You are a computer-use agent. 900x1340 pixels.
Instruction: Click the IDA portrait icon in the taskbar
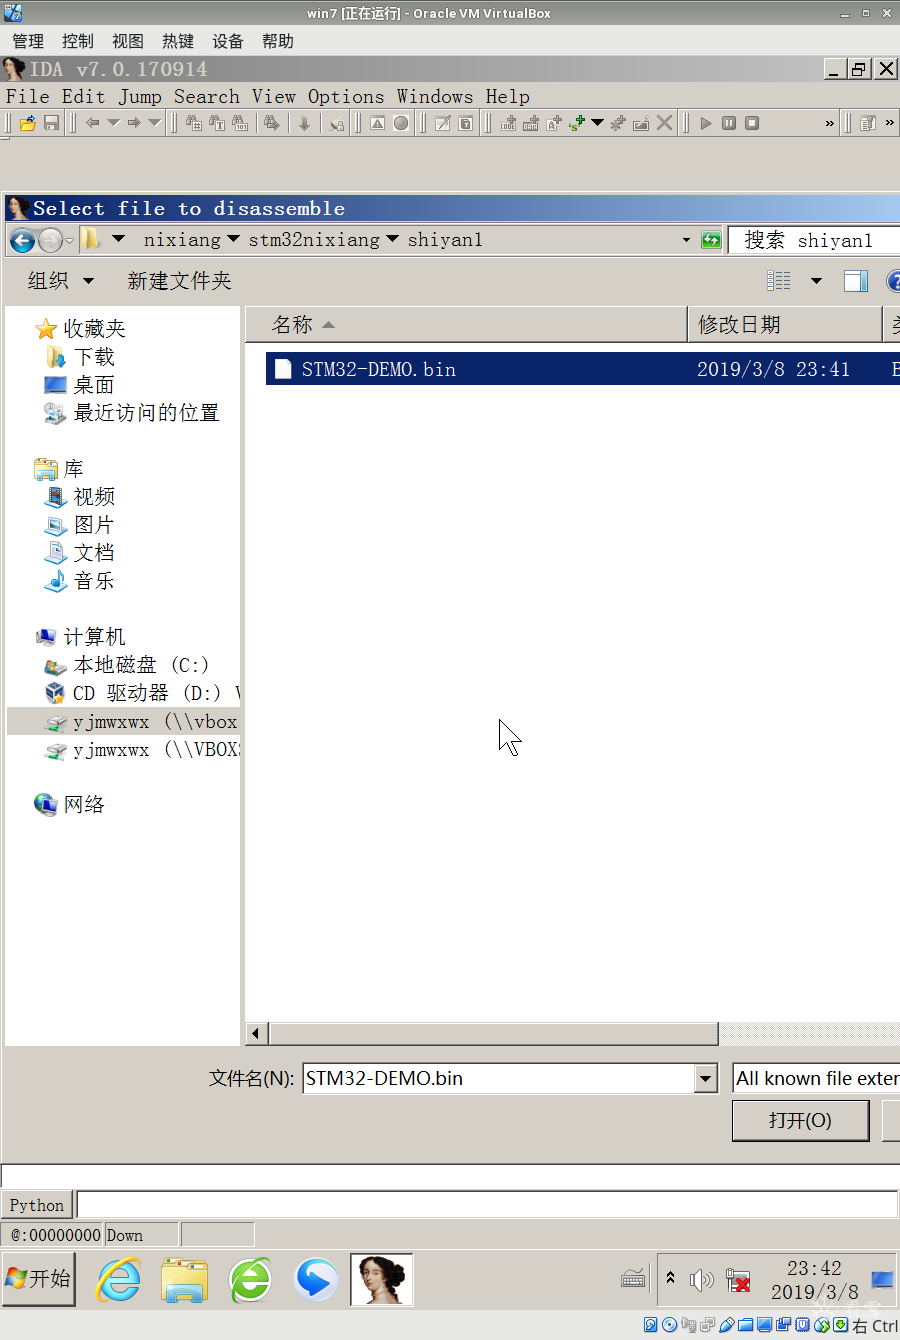382,1279
